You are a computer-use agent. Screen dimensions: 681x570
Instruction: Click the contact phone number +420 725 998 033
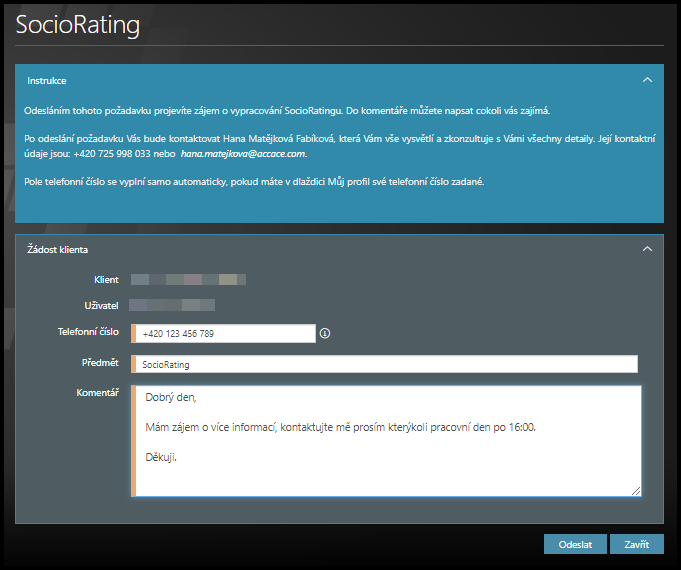(111, 154)
